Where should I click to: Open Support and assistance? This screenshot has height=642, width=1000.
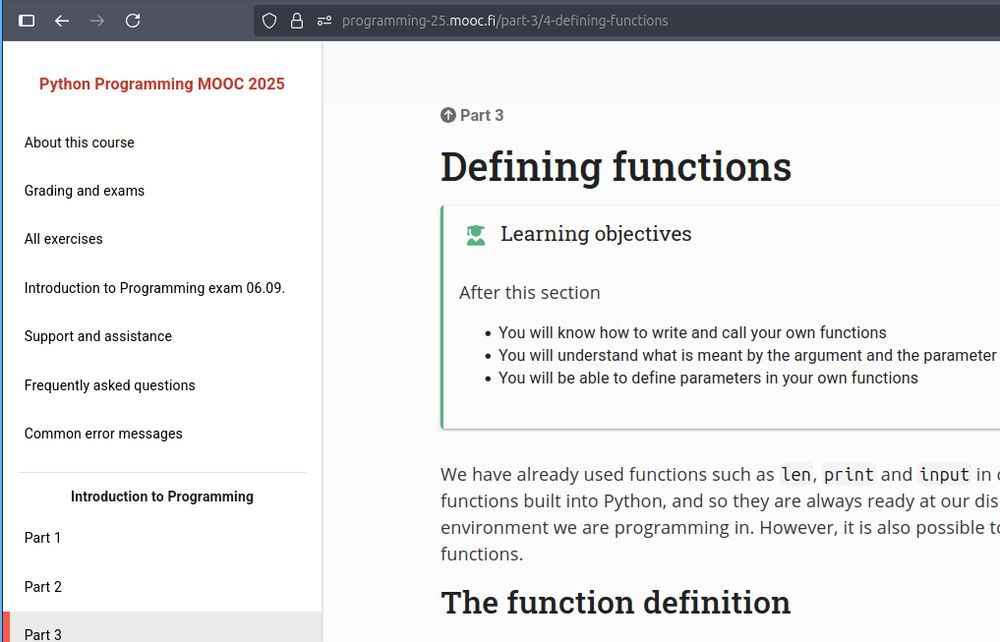point(98,336)
